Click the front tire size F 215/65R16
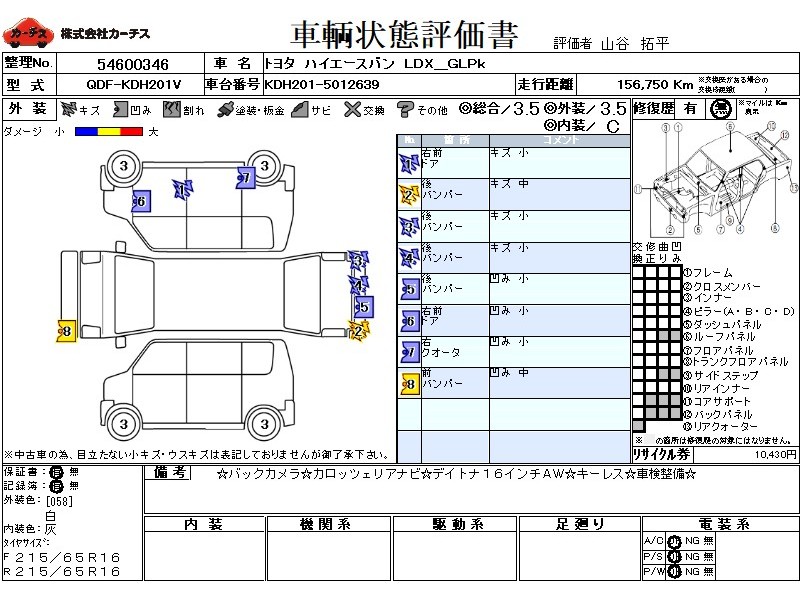Image resolution: width=800 pixels, height=600 pixels. click(x=62, y=557)
